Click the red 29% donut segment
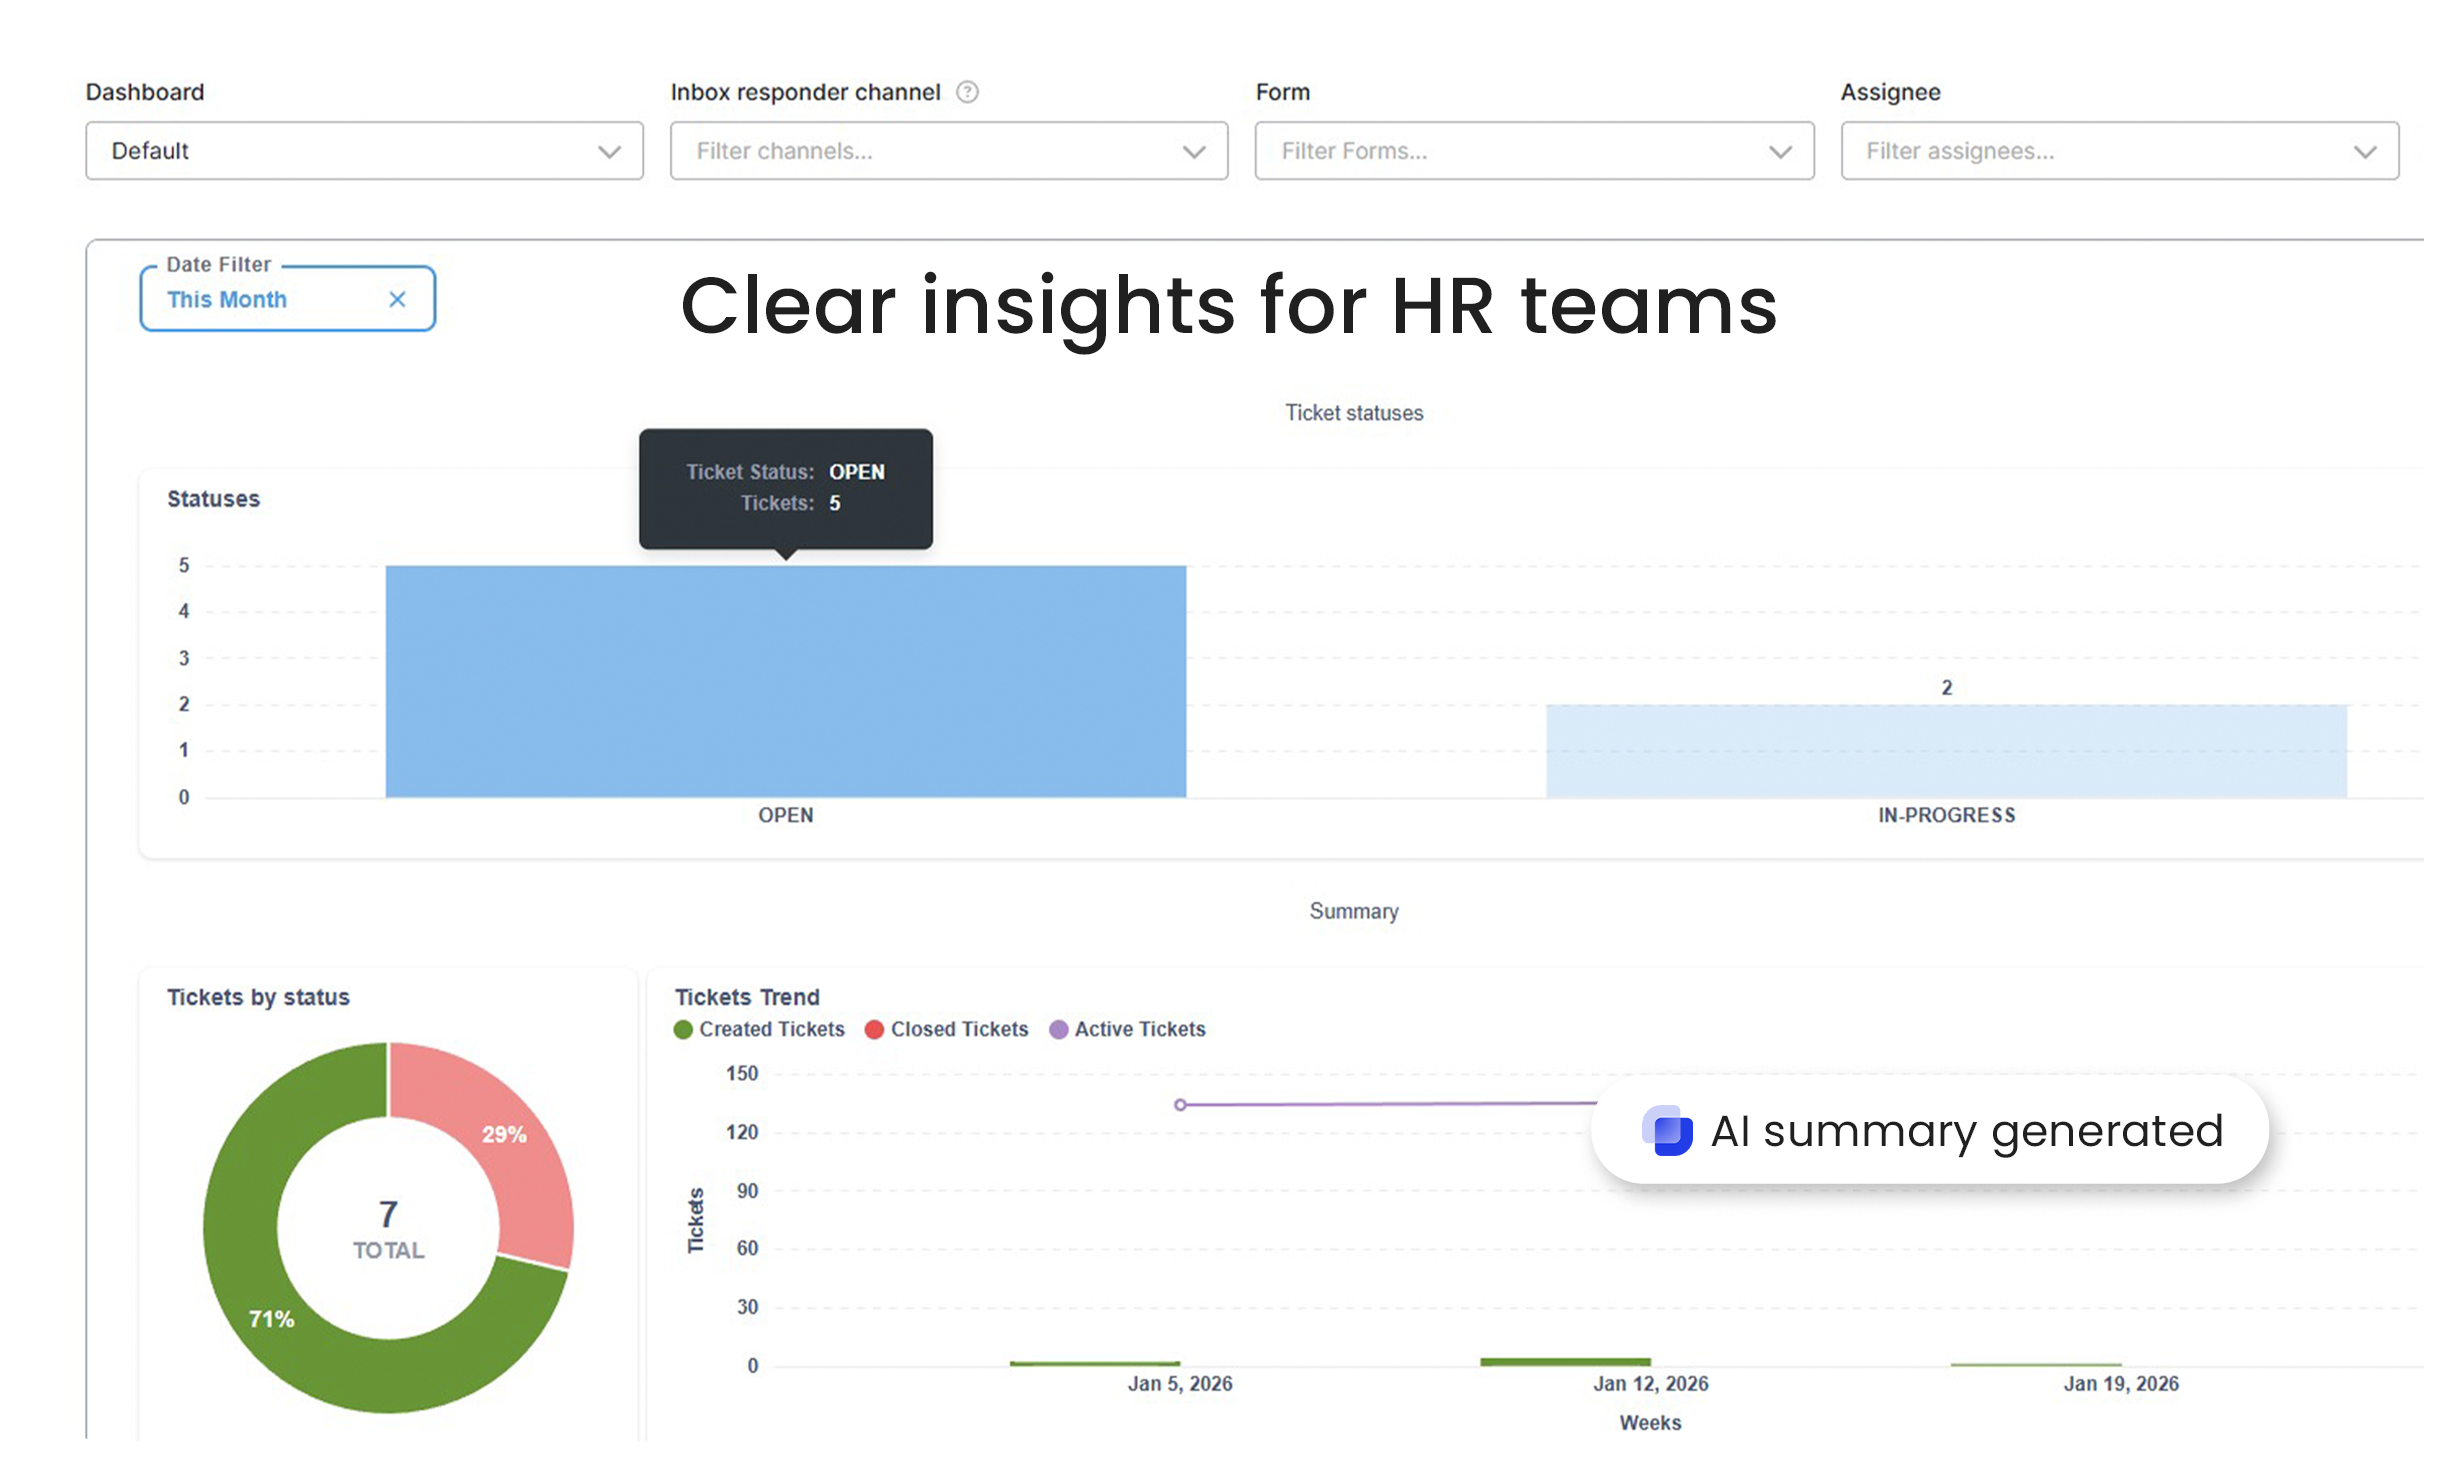This screenshot has width=2459, height=1482. [505, 1135]
